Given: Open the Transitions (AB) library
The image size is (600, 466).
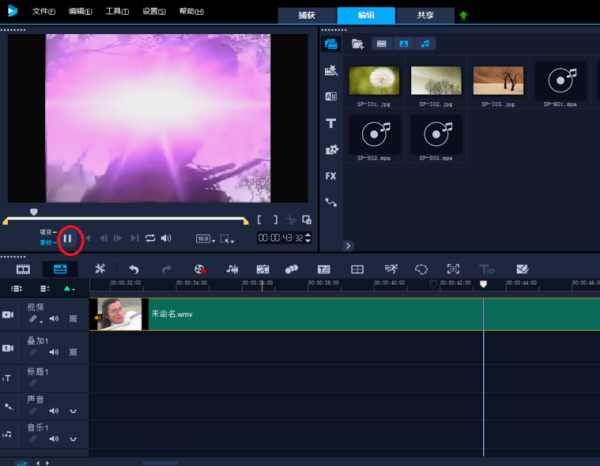Looking at the screenshot, I should pos(330,97).
